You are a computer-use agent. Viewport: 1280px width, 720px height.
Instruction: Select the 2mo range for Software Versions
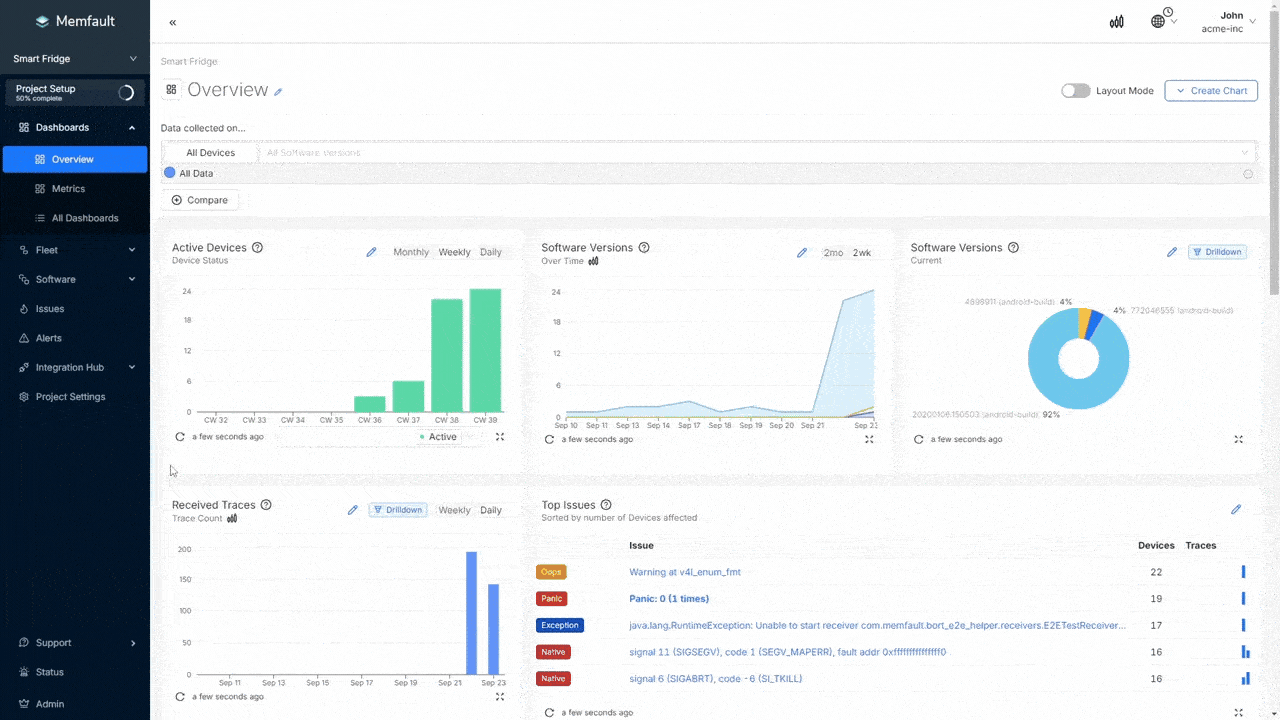[833, 253]
